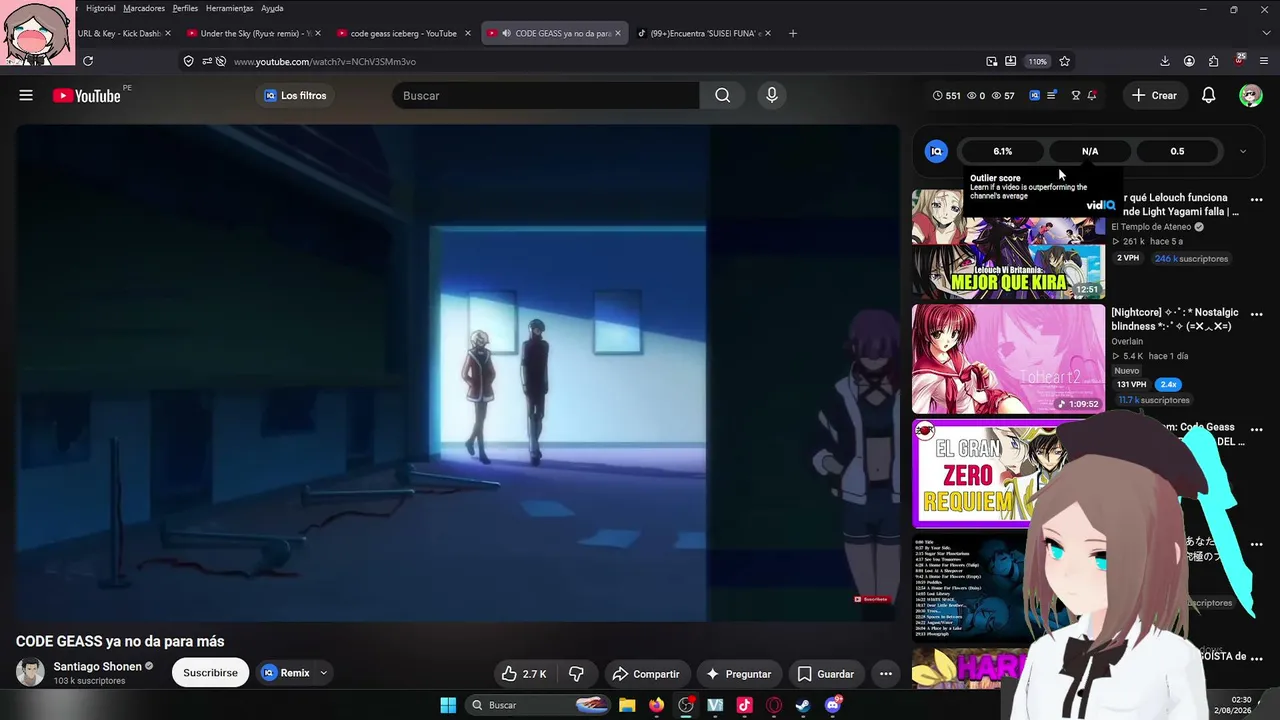Open the Historial menu
The image size is (1280, 720).
(x=100, y=8)
